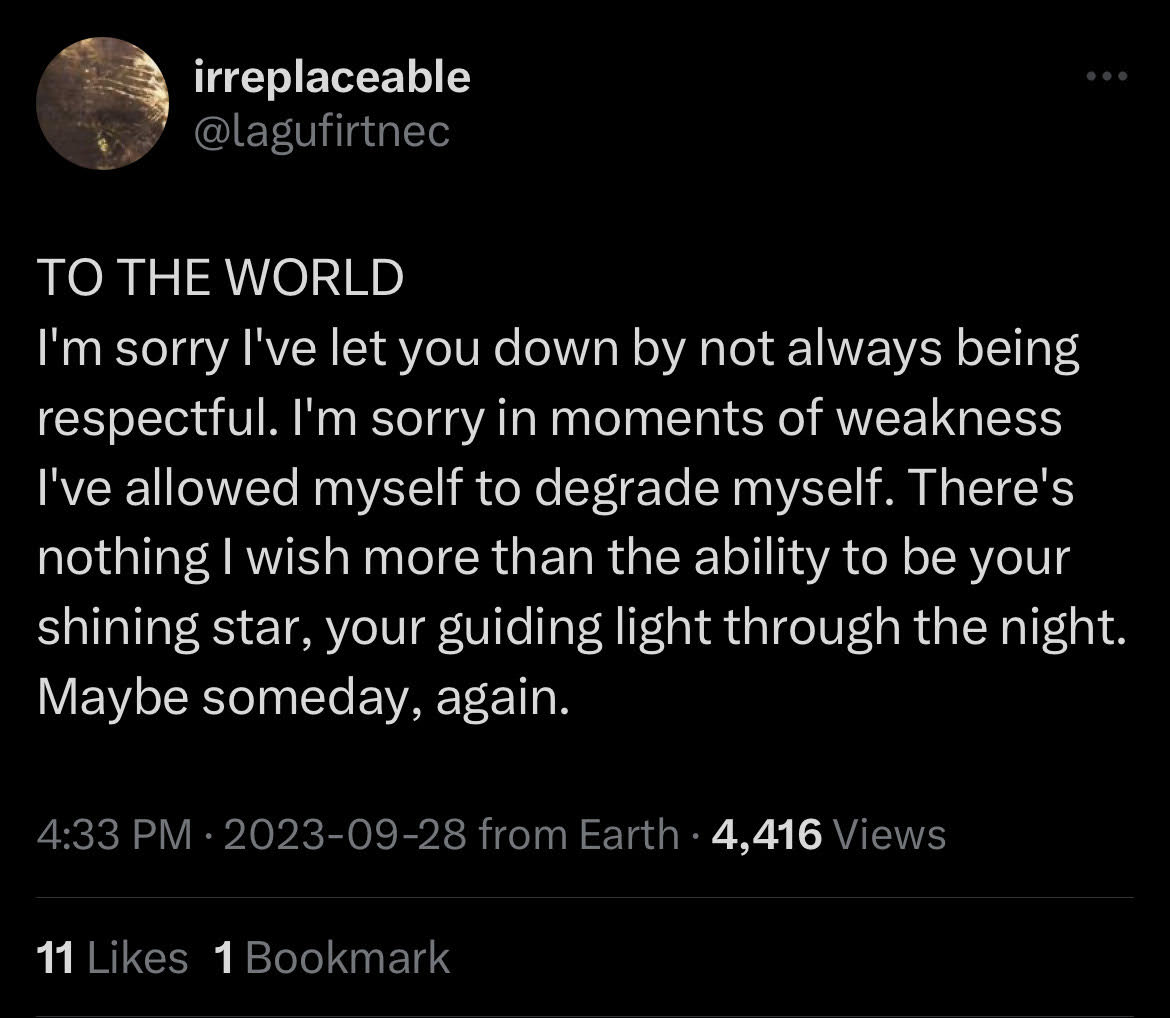
Task: Click the 4,416 view count number
Action: [x=767, y=834]
